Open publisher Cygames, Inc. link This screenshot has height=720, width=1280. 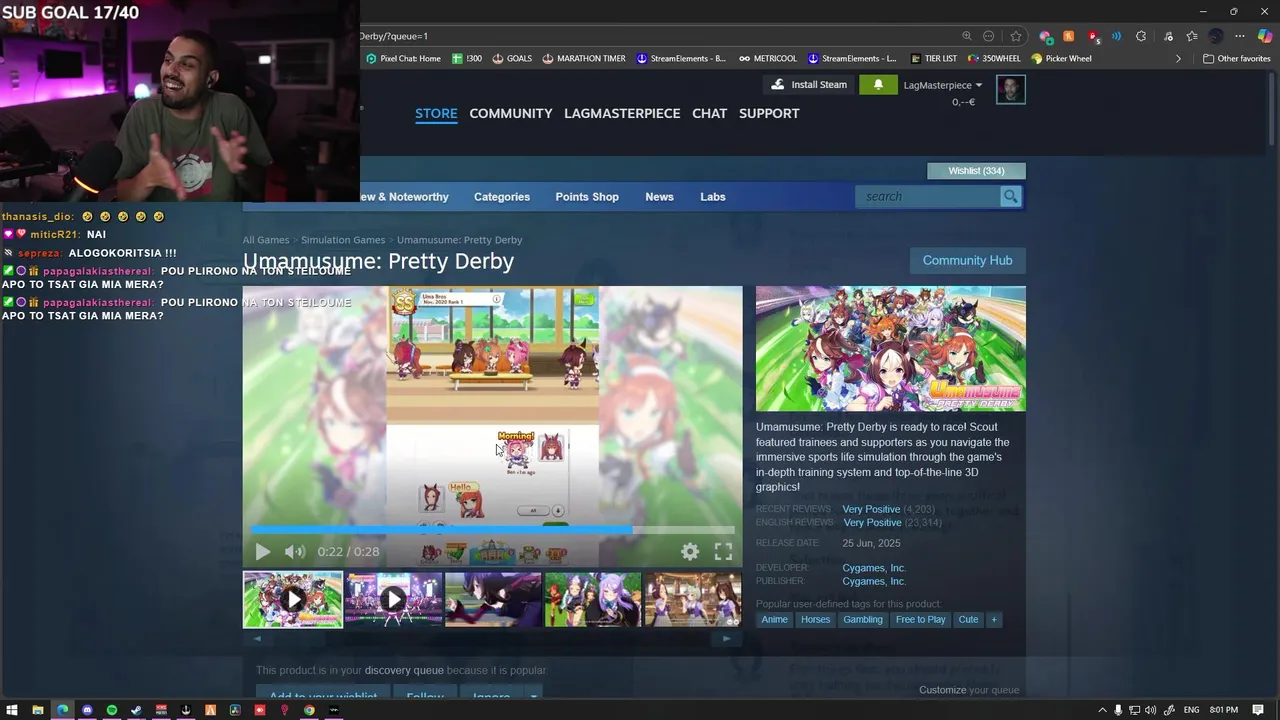[874, 581]
